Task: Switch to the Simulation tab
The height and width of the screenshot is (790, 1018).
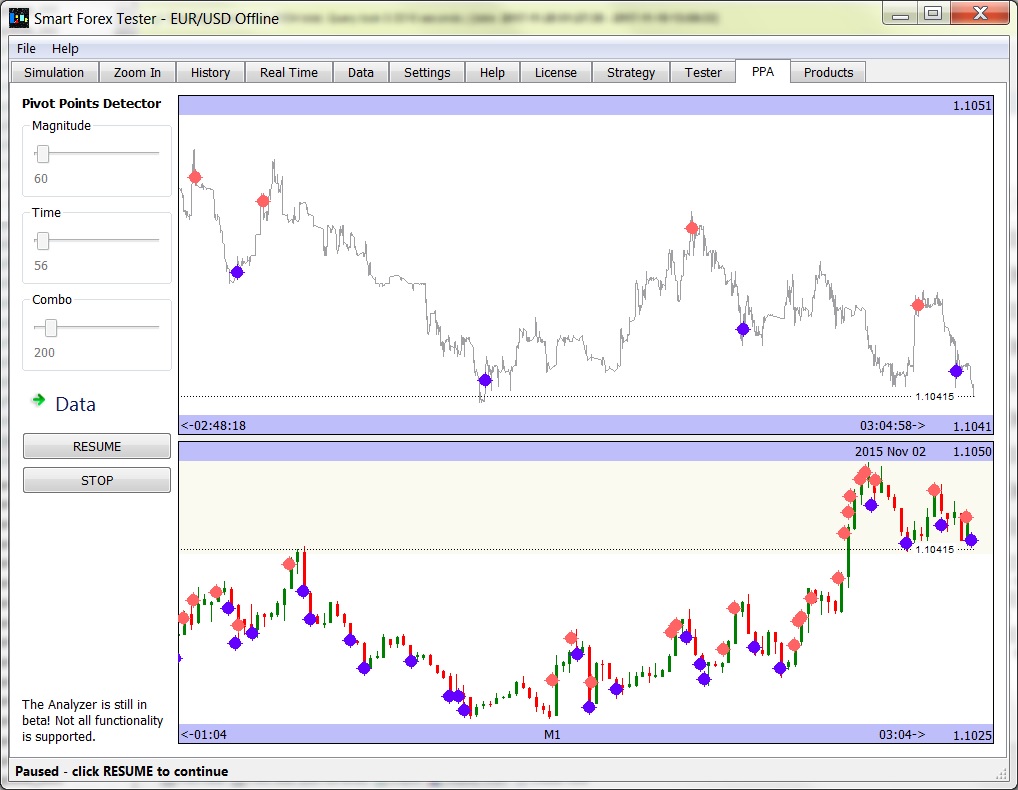Action: 55,73
